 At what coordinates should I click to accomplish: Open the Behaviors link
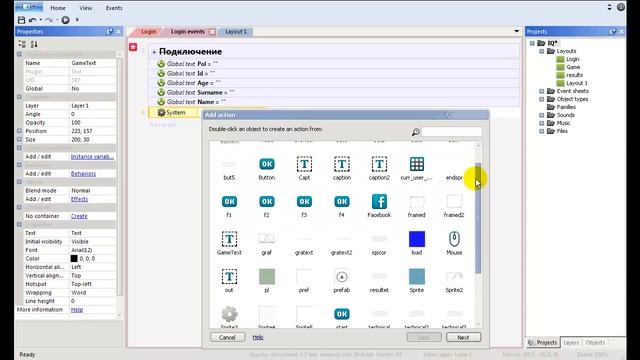83,173
